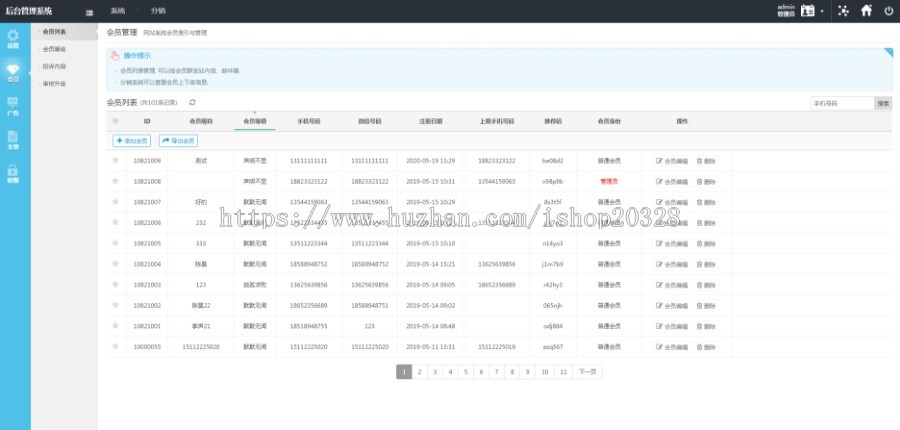Go to page 5 in pagination
The width and height of the screenshot is (900, 430).
465,372
